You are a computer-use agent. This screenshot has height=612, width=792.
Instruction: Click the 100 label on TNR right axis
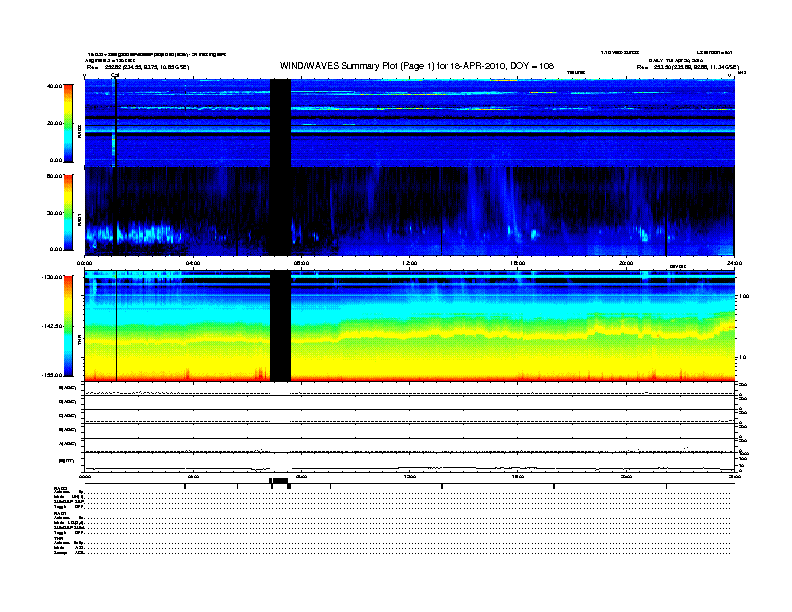click(744, 296)
